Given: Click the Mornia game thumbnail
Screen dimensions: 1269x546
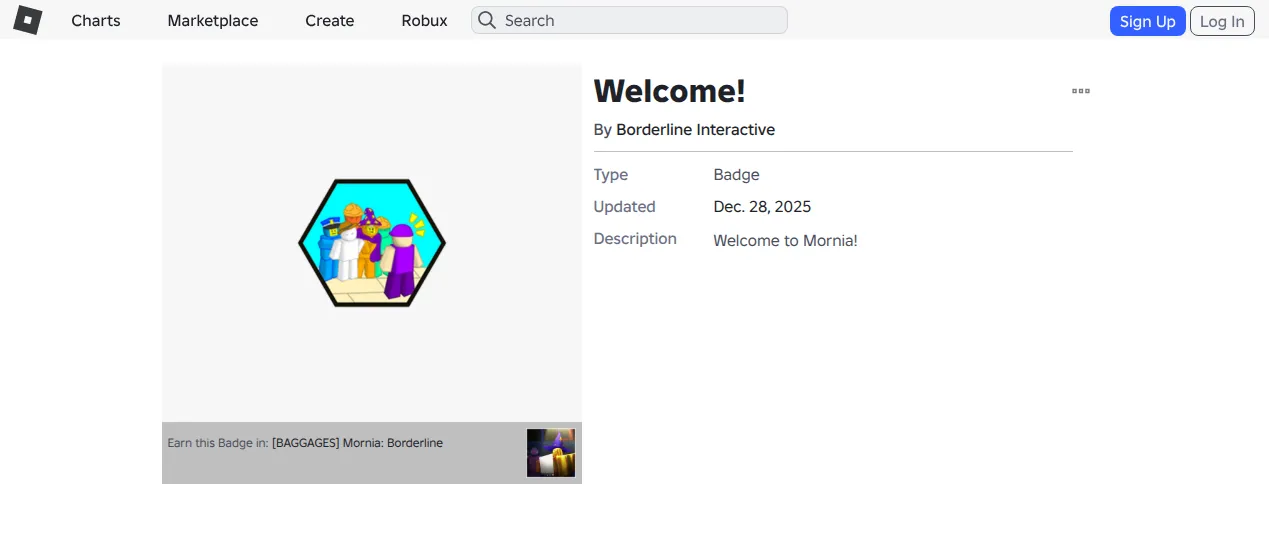Looking at the screenshot, I should tap(551, 453).
